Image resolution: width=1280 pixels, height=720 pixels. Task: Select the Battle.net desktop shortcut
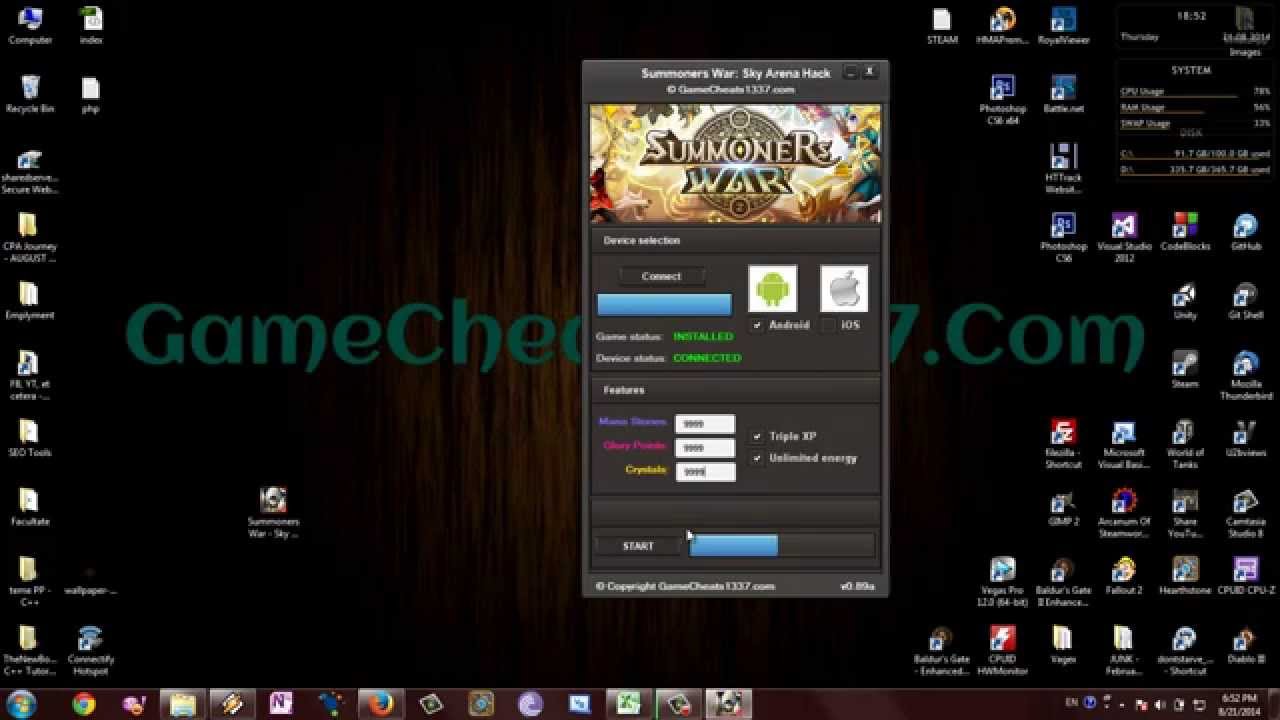[1063, 94]
